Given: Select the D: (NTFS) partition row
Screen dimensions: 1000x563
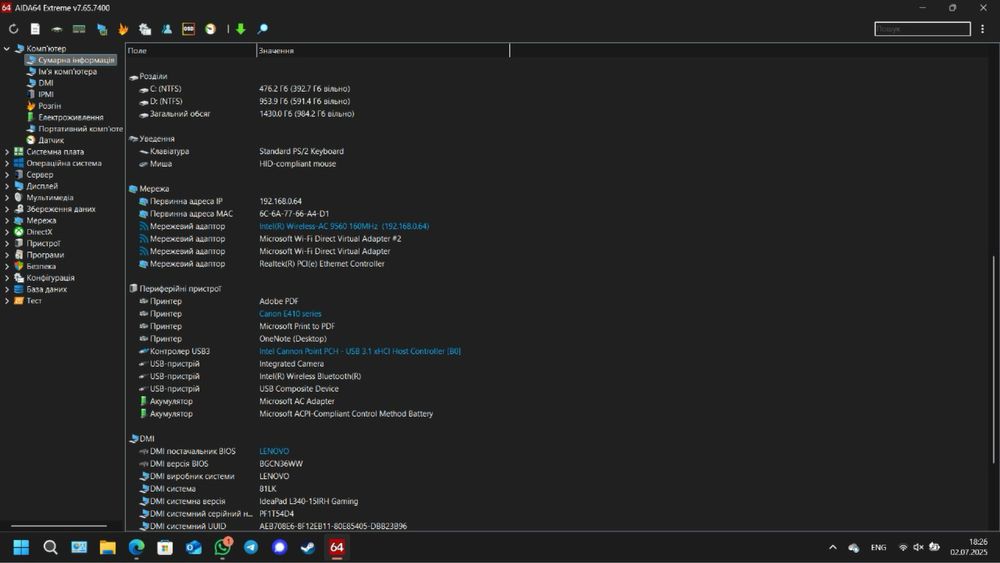Looking at the screenshot, I should click(318, 101).
